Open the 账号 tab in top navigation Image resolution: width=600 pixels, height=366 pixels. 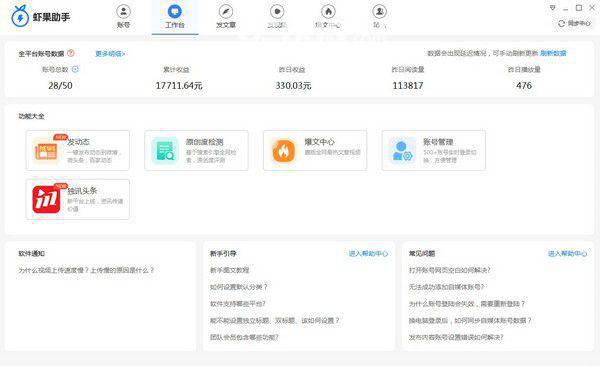coord(123,16)
